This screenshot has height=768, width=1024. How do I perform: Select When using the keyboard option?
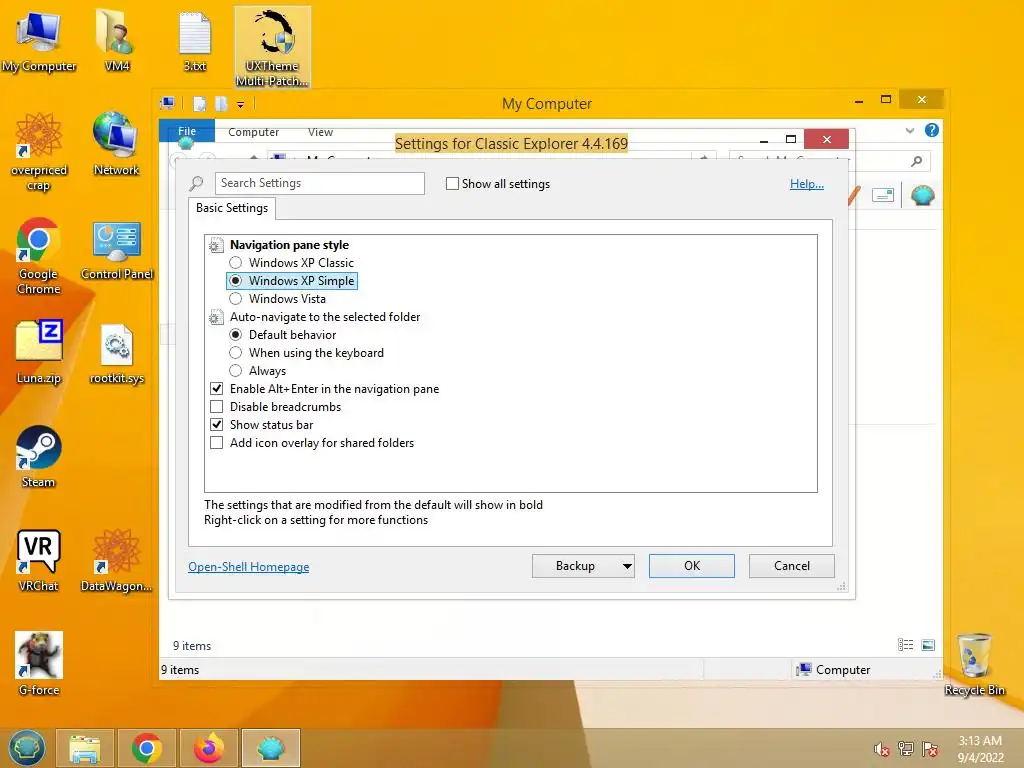[x=236, y=353]
